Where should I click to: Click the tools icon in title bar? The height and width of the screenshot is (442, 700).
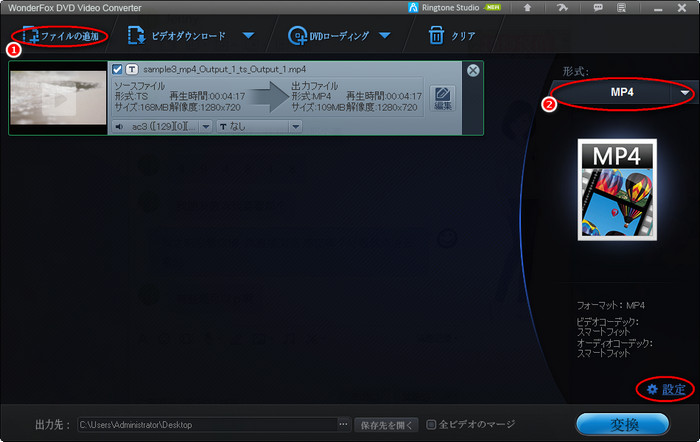[562, 8]
